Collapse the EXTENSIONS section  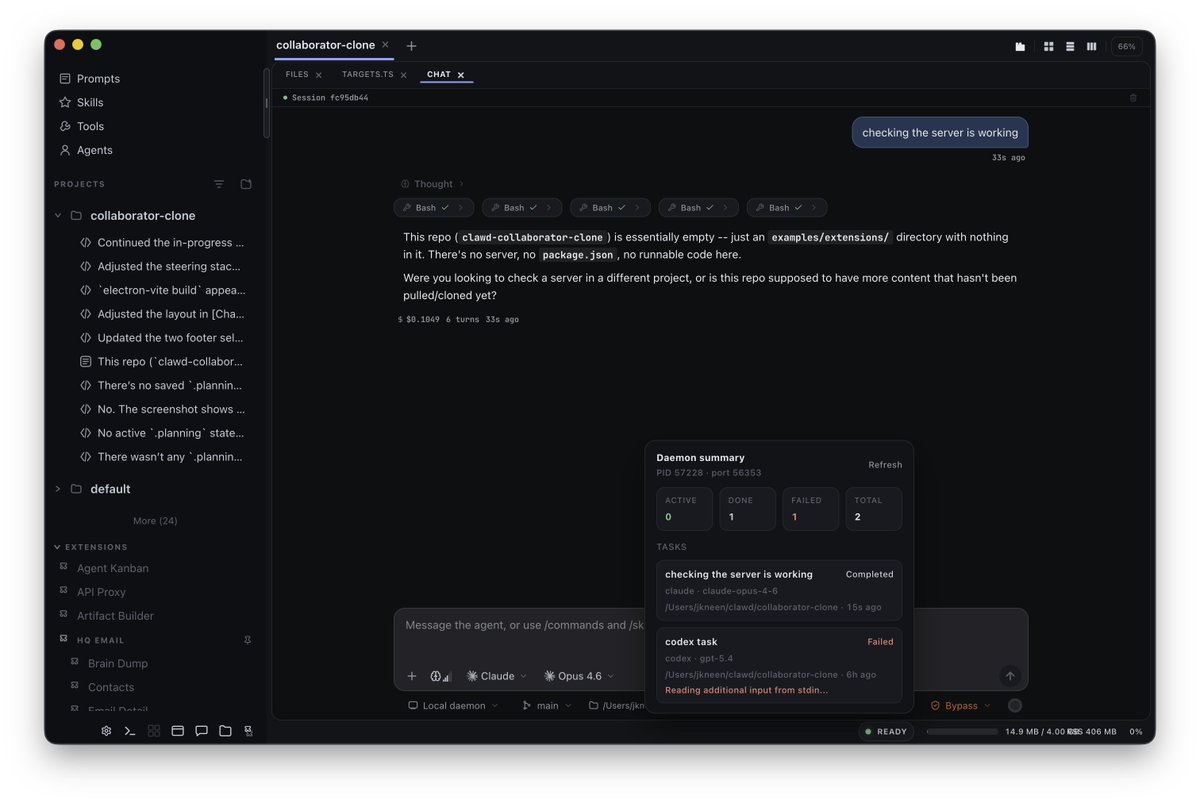point(91,547)
